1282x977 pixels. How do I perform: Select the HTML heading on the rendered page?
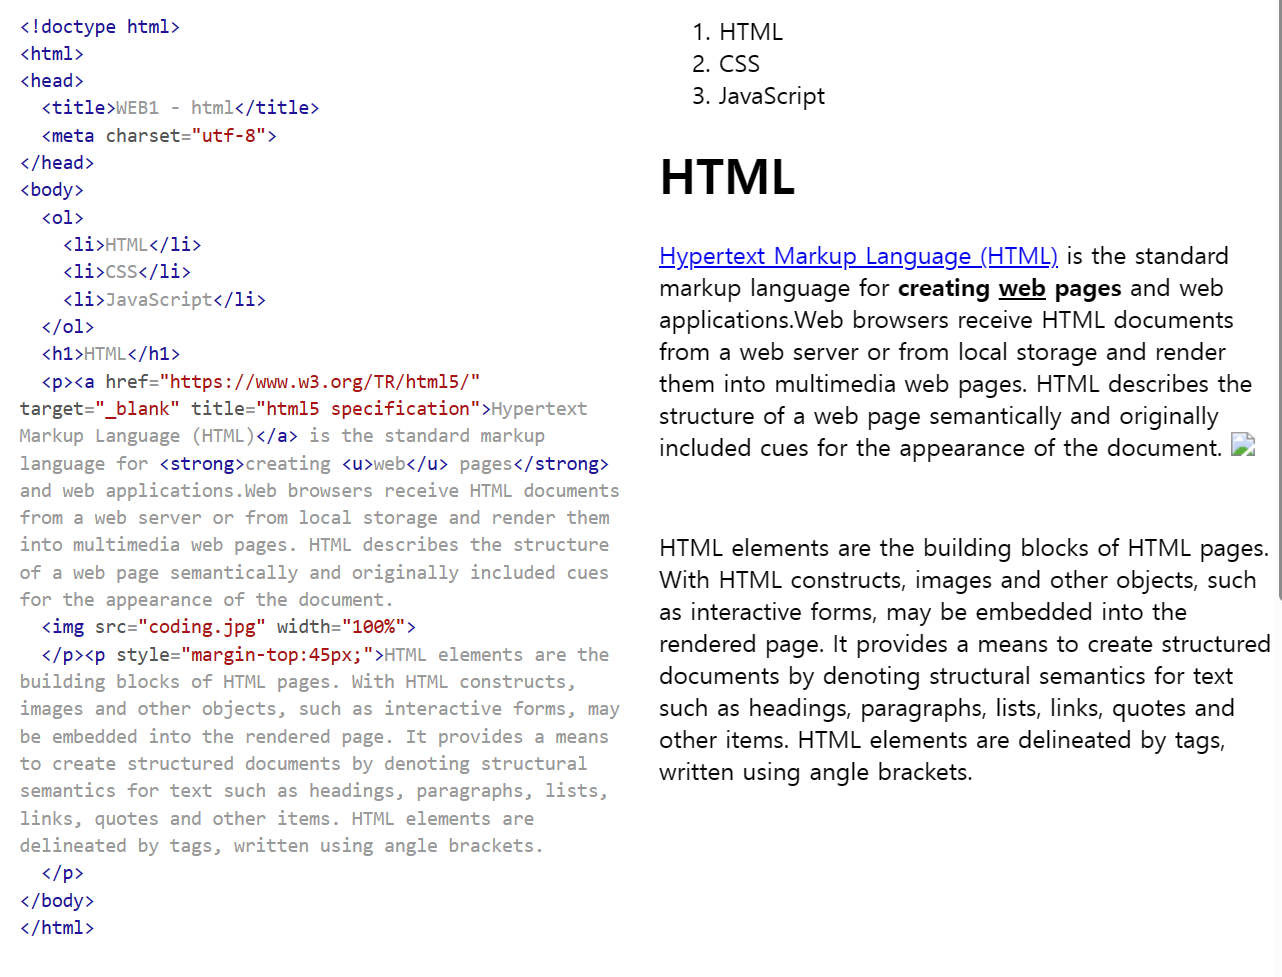[727, 177]
